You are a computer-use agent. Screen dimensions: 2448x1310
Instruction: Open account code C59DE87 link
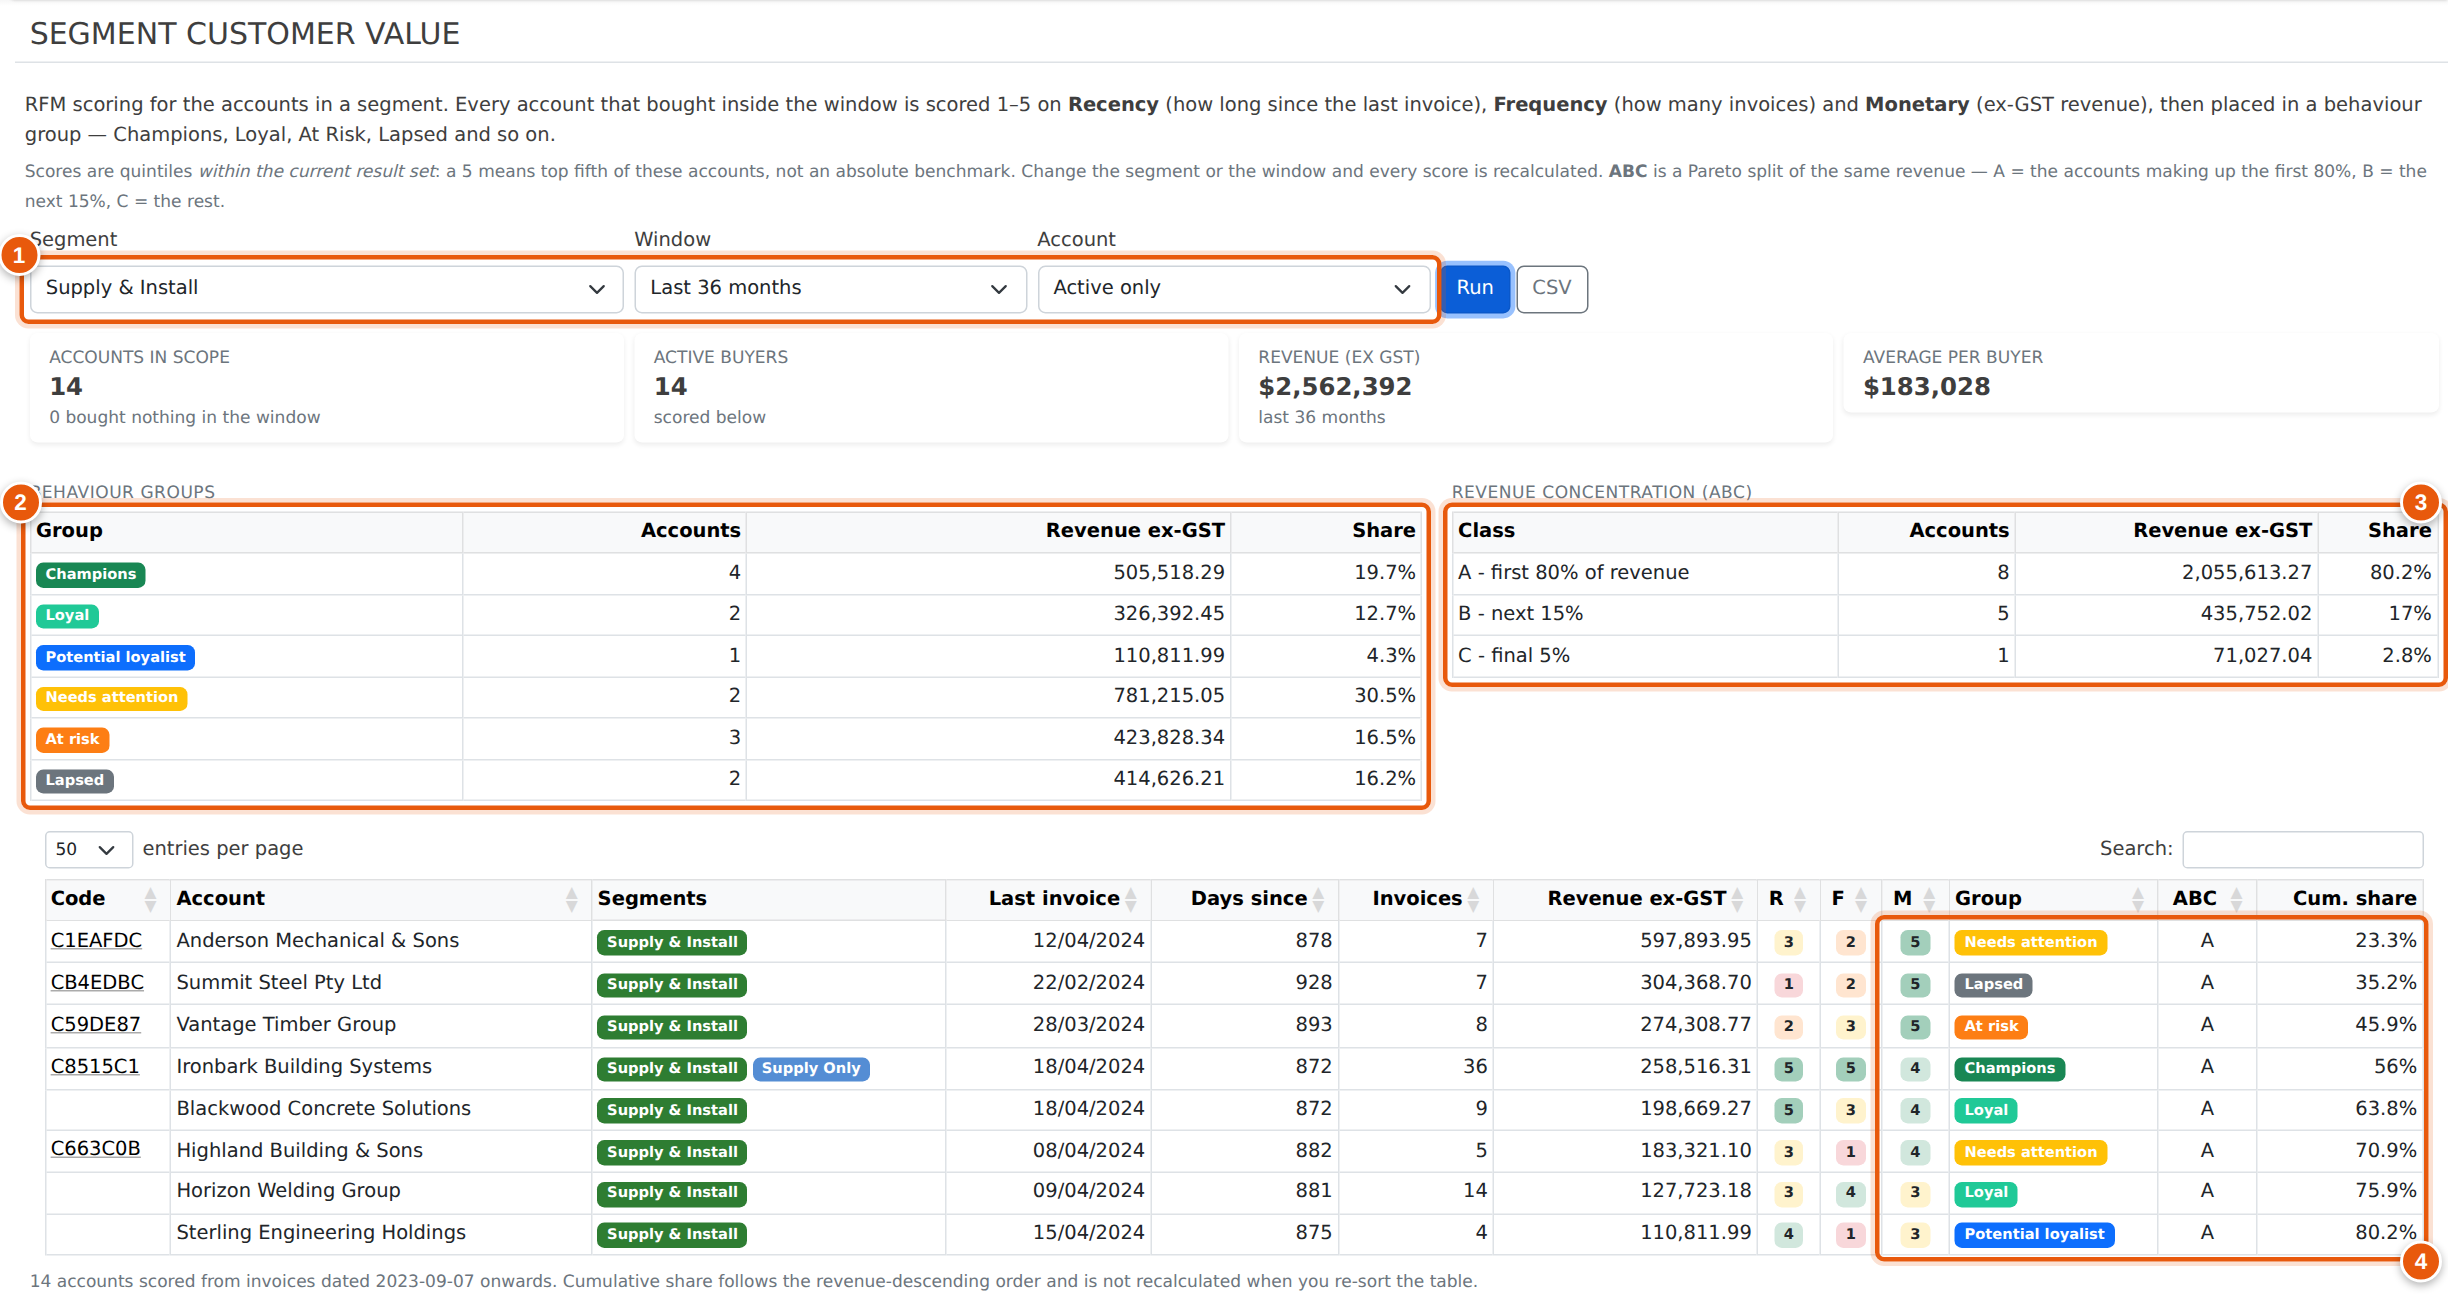(95, 1024)
